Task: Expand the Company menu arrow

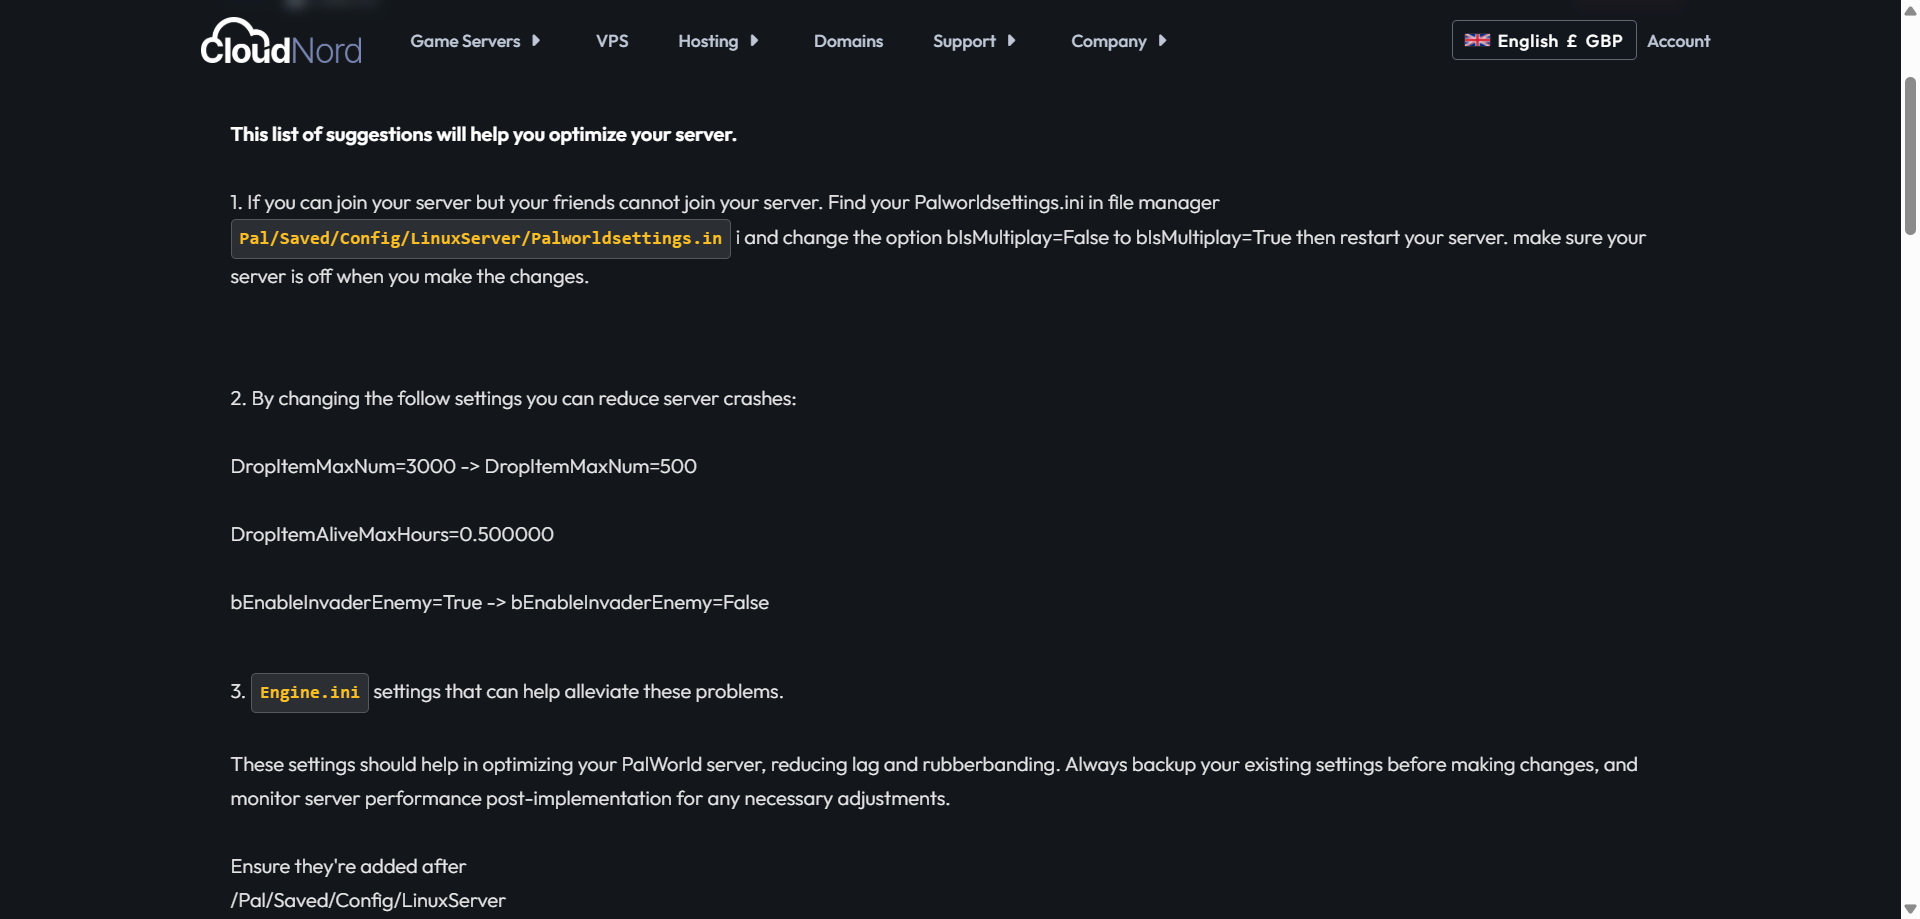Action: click(x=1162, y=41)
